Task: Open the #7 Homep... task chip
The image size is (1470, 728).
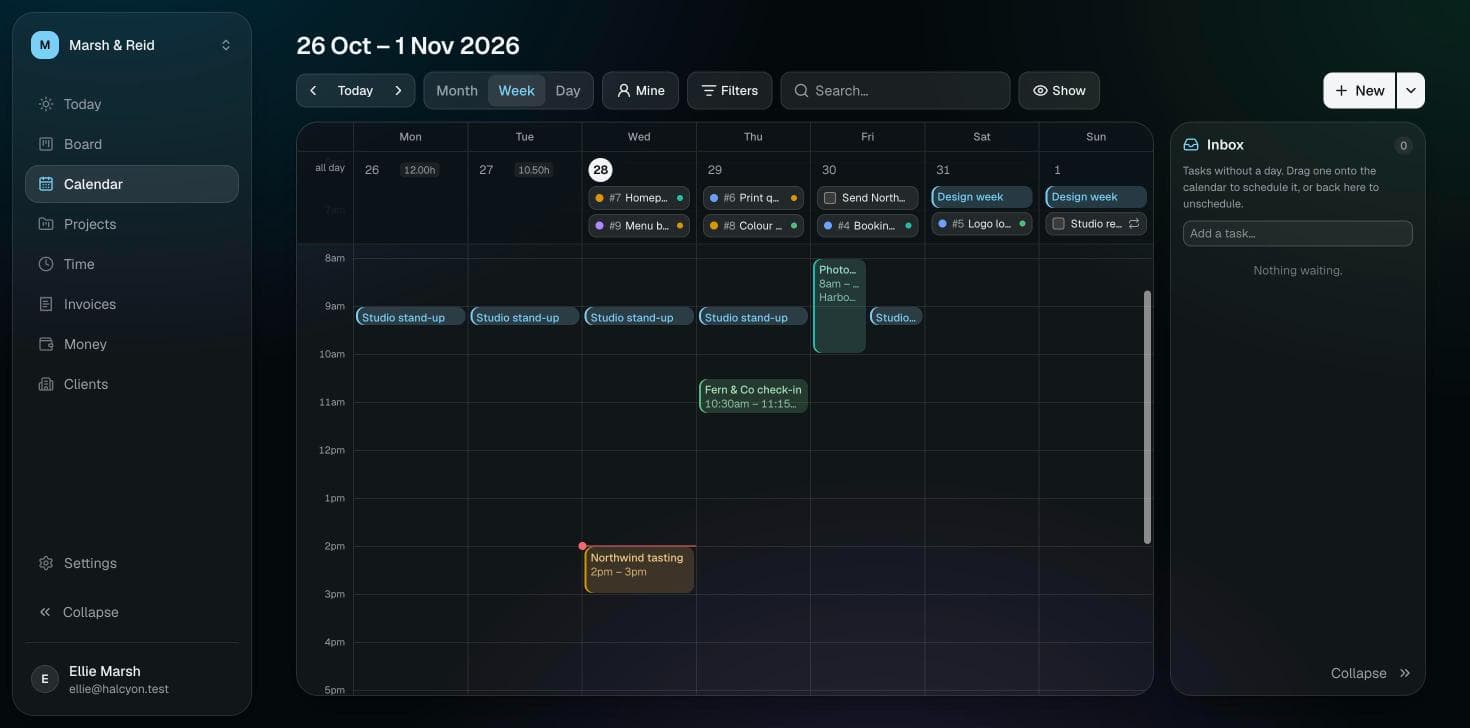Action: tap(639, 198)
